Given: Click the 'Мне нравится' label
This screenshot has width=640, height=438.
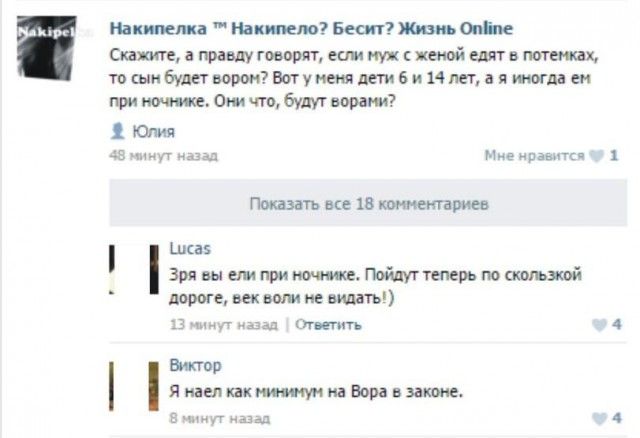Looking at the screenshot, I should tap(534, 156).
